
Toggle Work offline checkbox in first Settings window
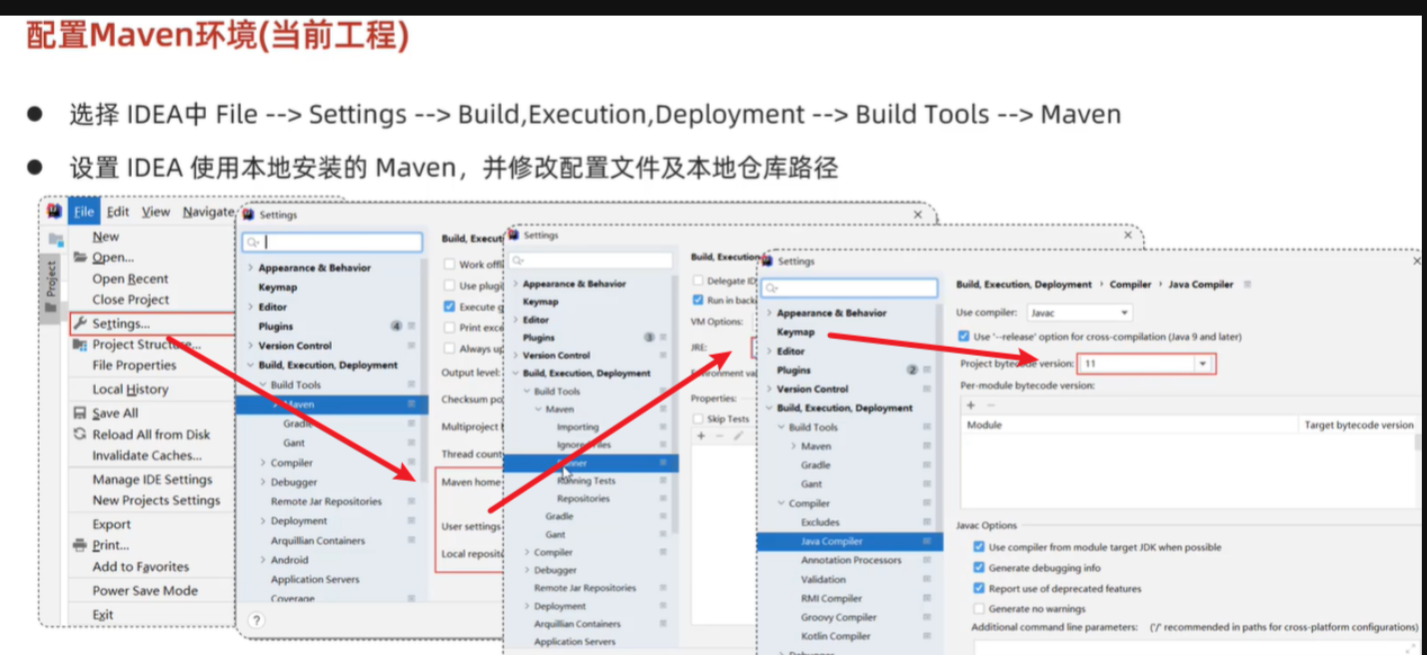[450, 264]
